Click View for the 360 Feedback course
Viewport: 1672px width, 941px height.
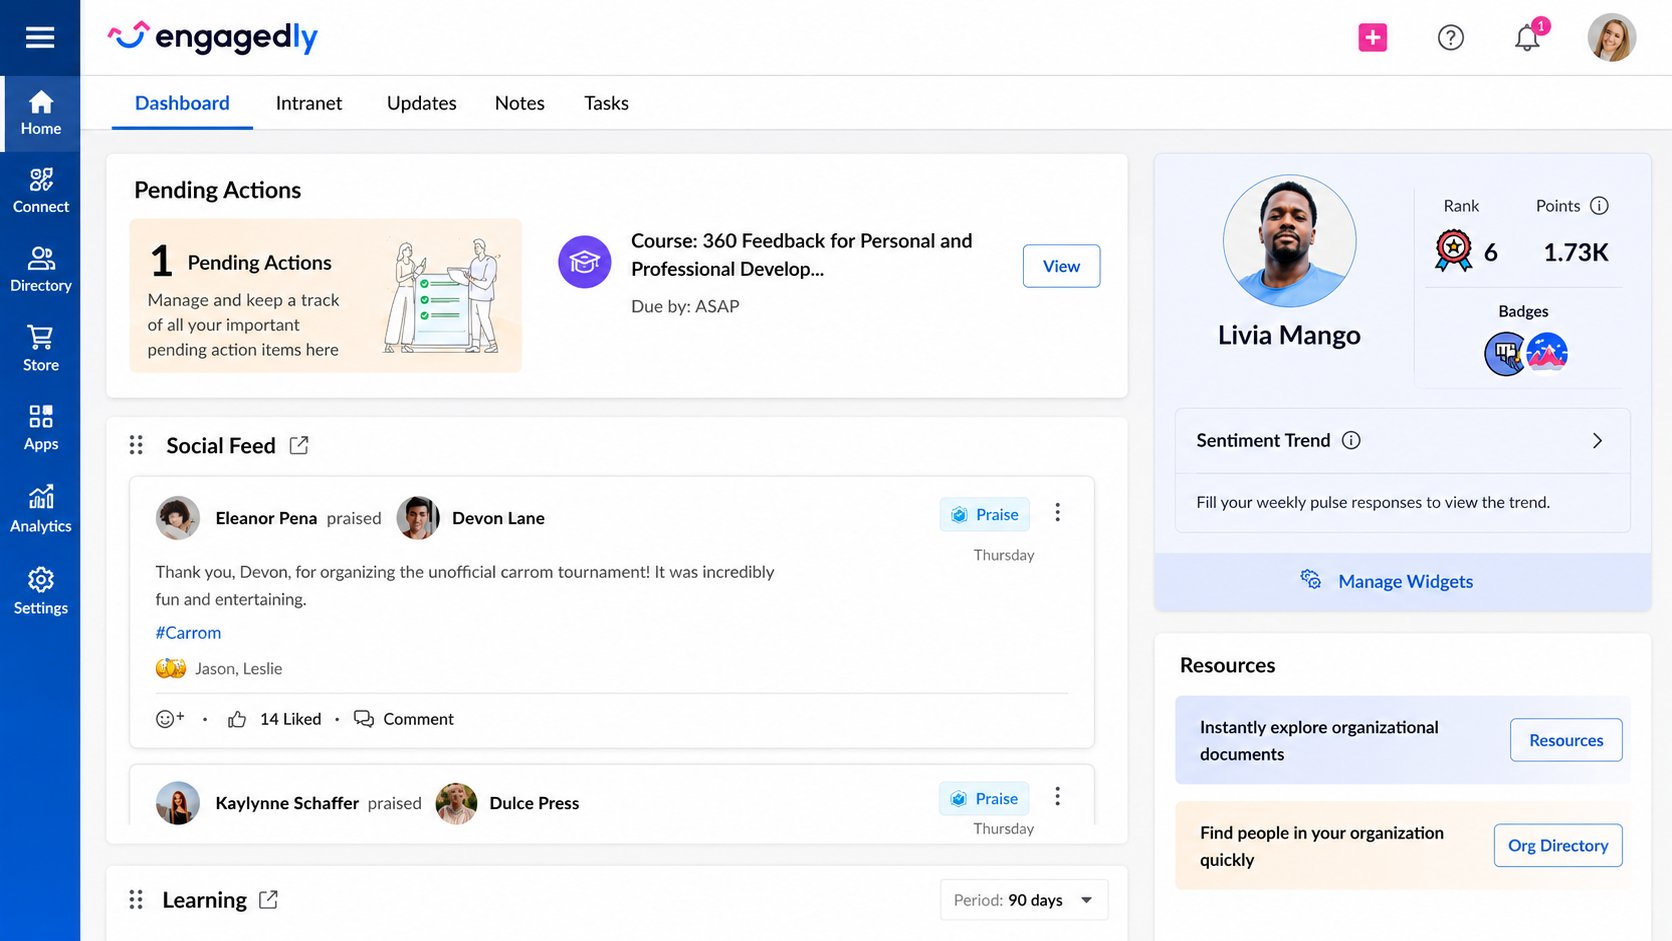pos(1061,266)
